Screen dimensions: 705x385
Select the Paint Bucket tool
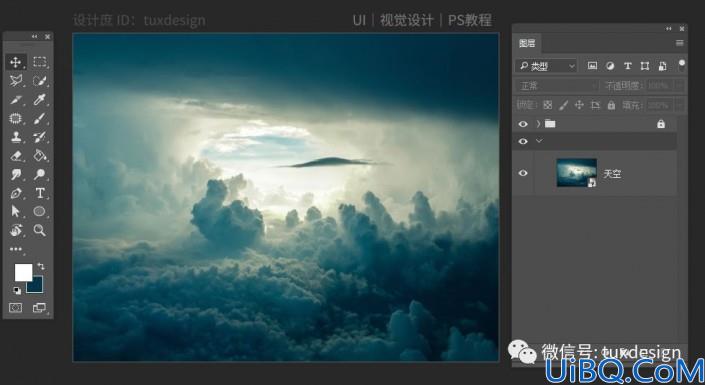click(x=40, y=156)
